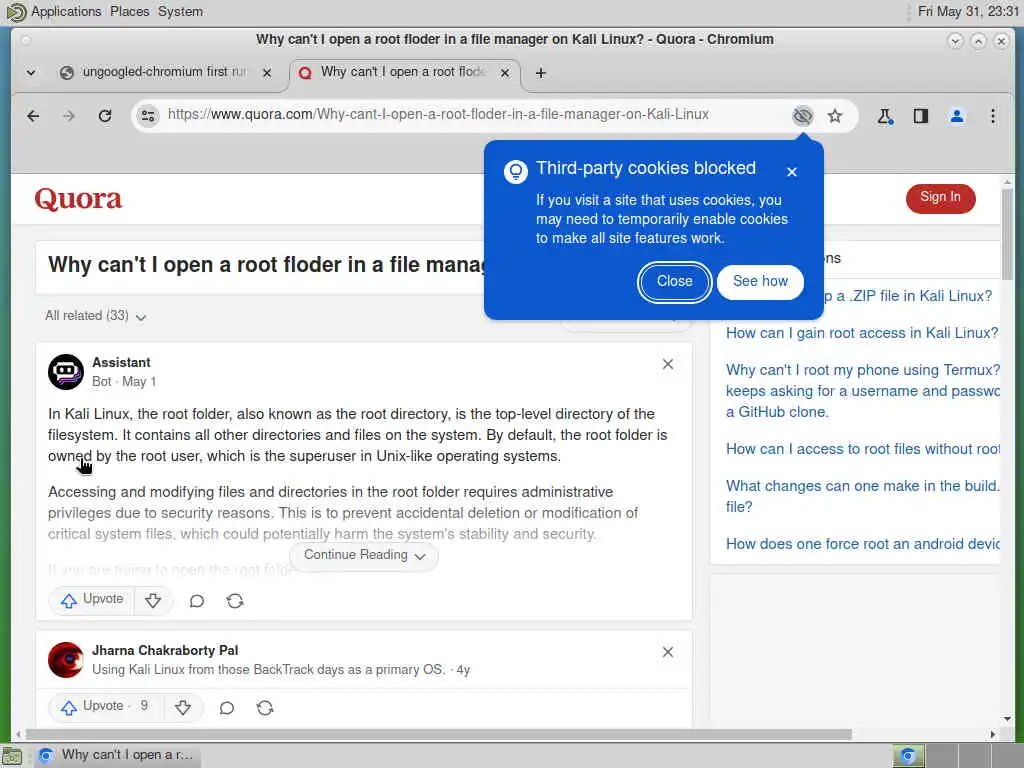The height and width of the screenshot is (768, 1024).
Task: Open 'How can I access to root files' link
Action: coord(862,449)
